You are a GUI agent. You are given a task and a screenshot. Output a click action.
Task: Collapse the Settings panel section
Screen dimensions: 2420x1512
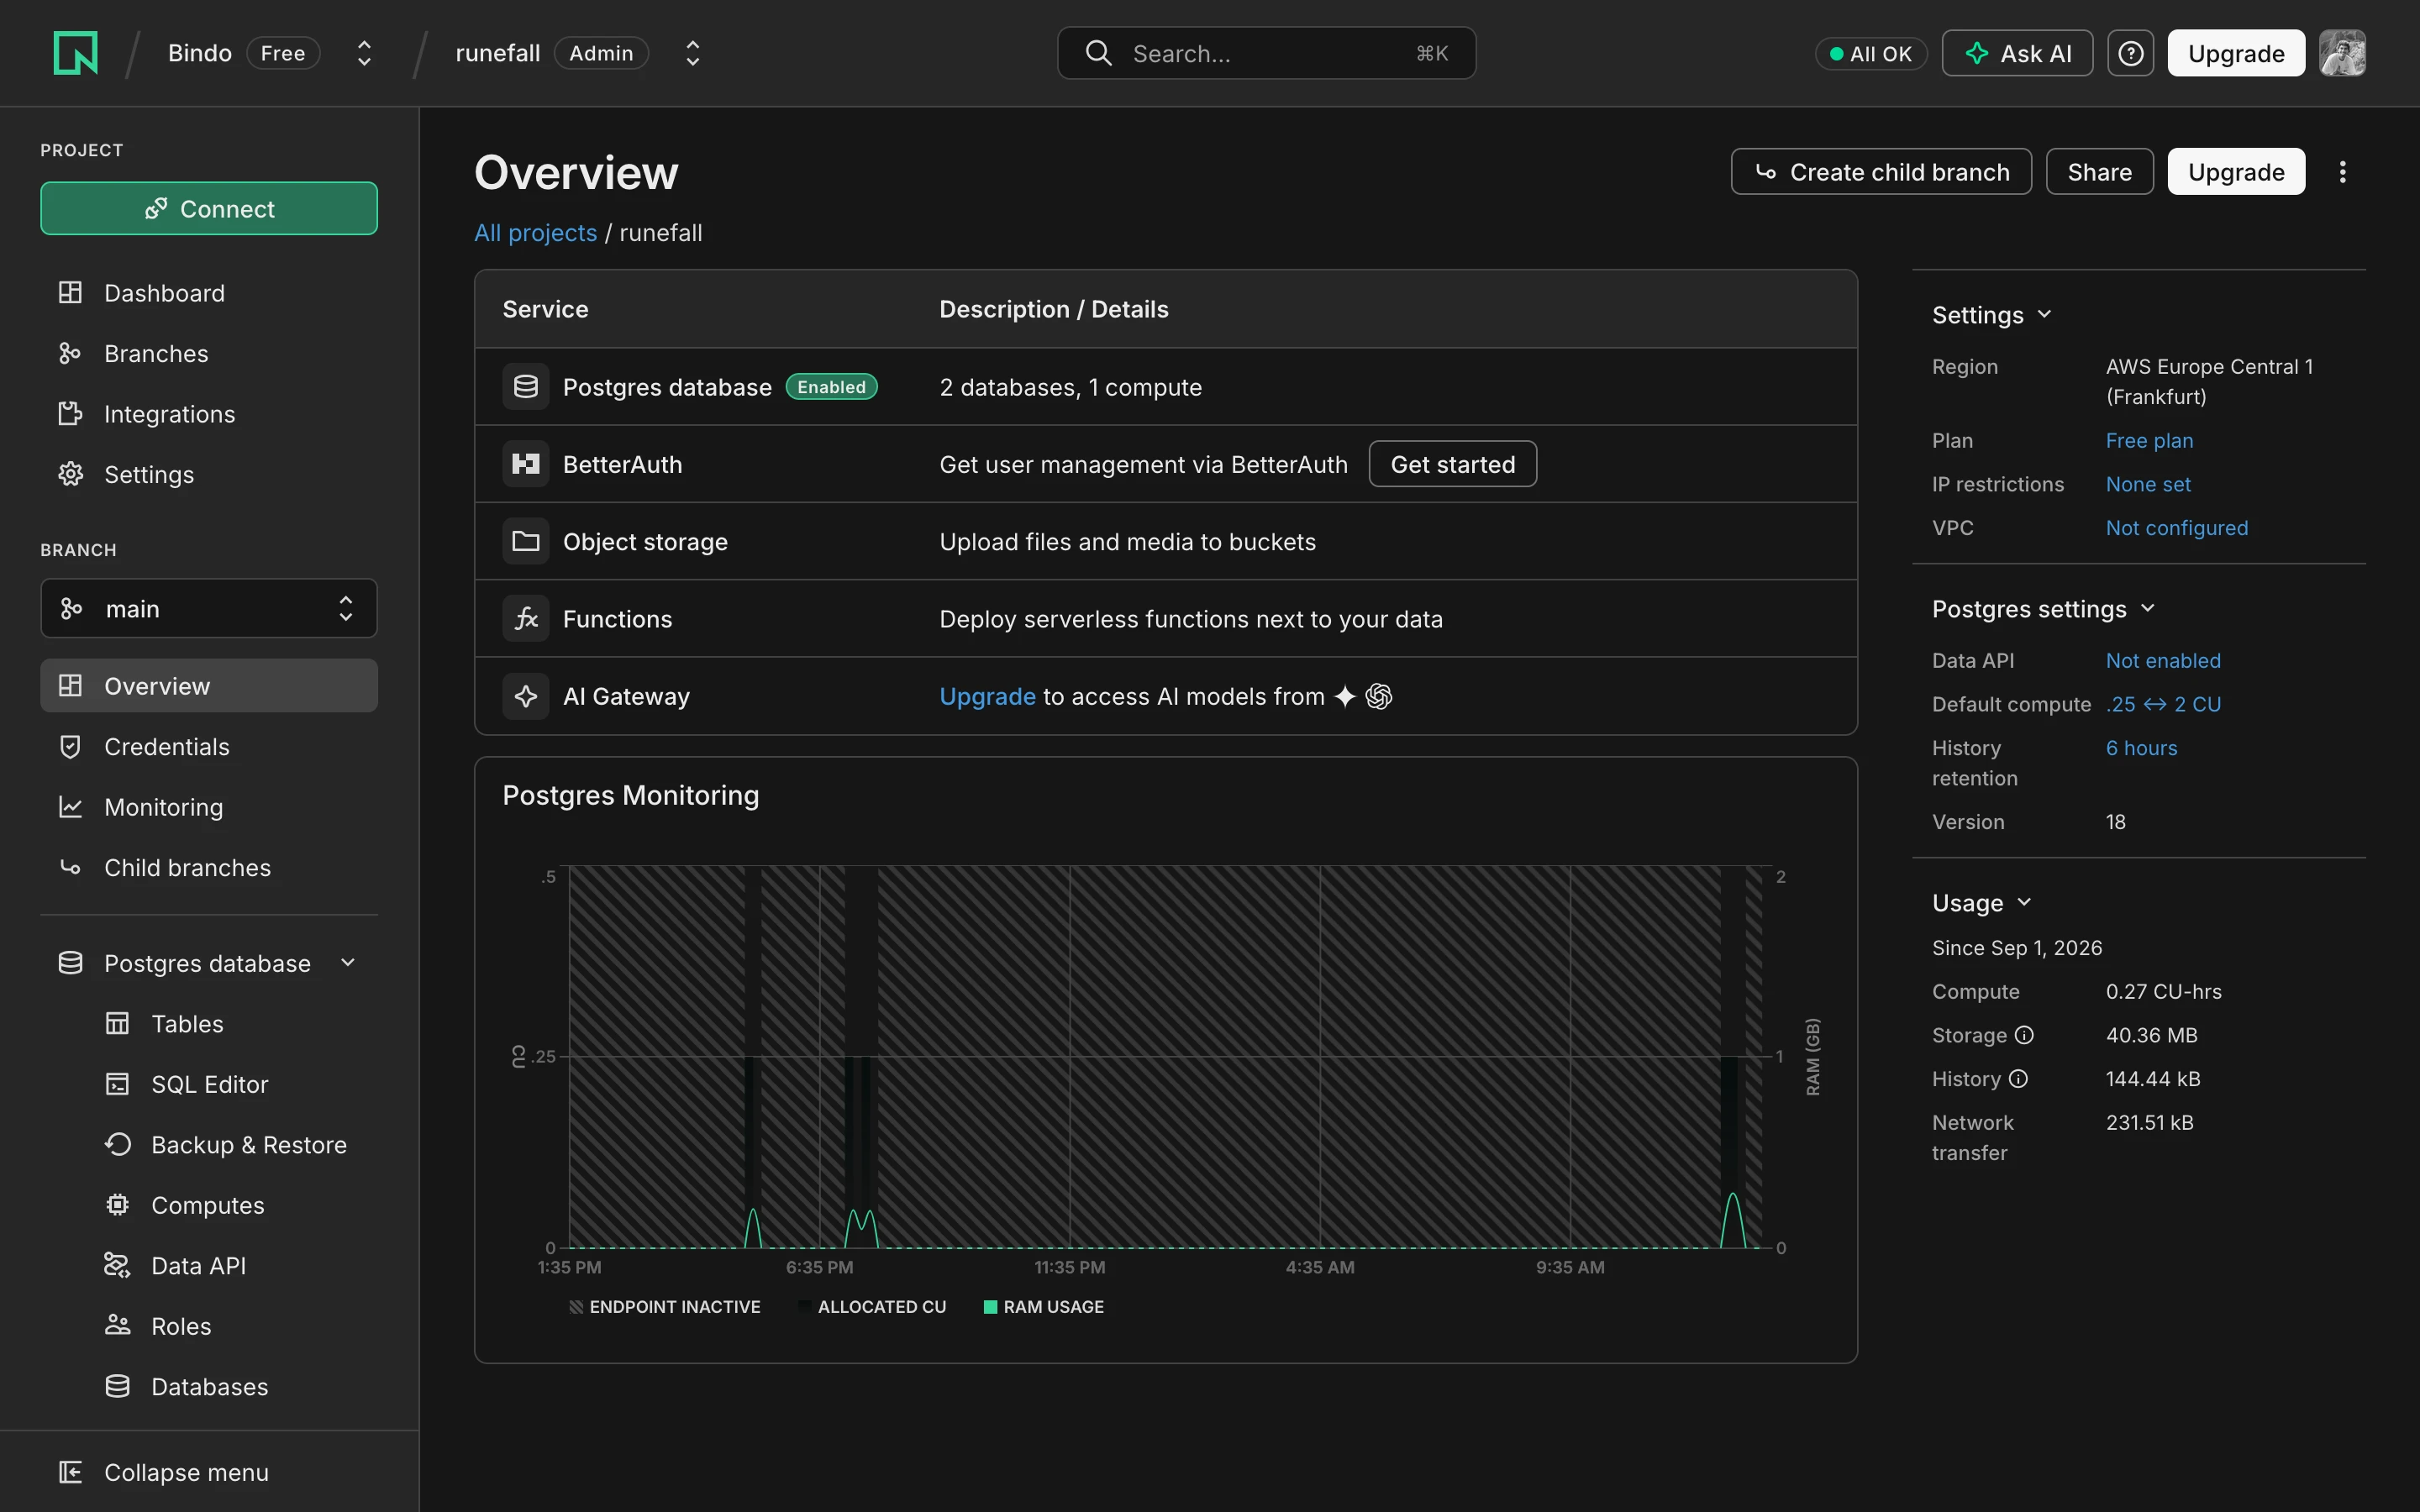tap(2044, 314)
